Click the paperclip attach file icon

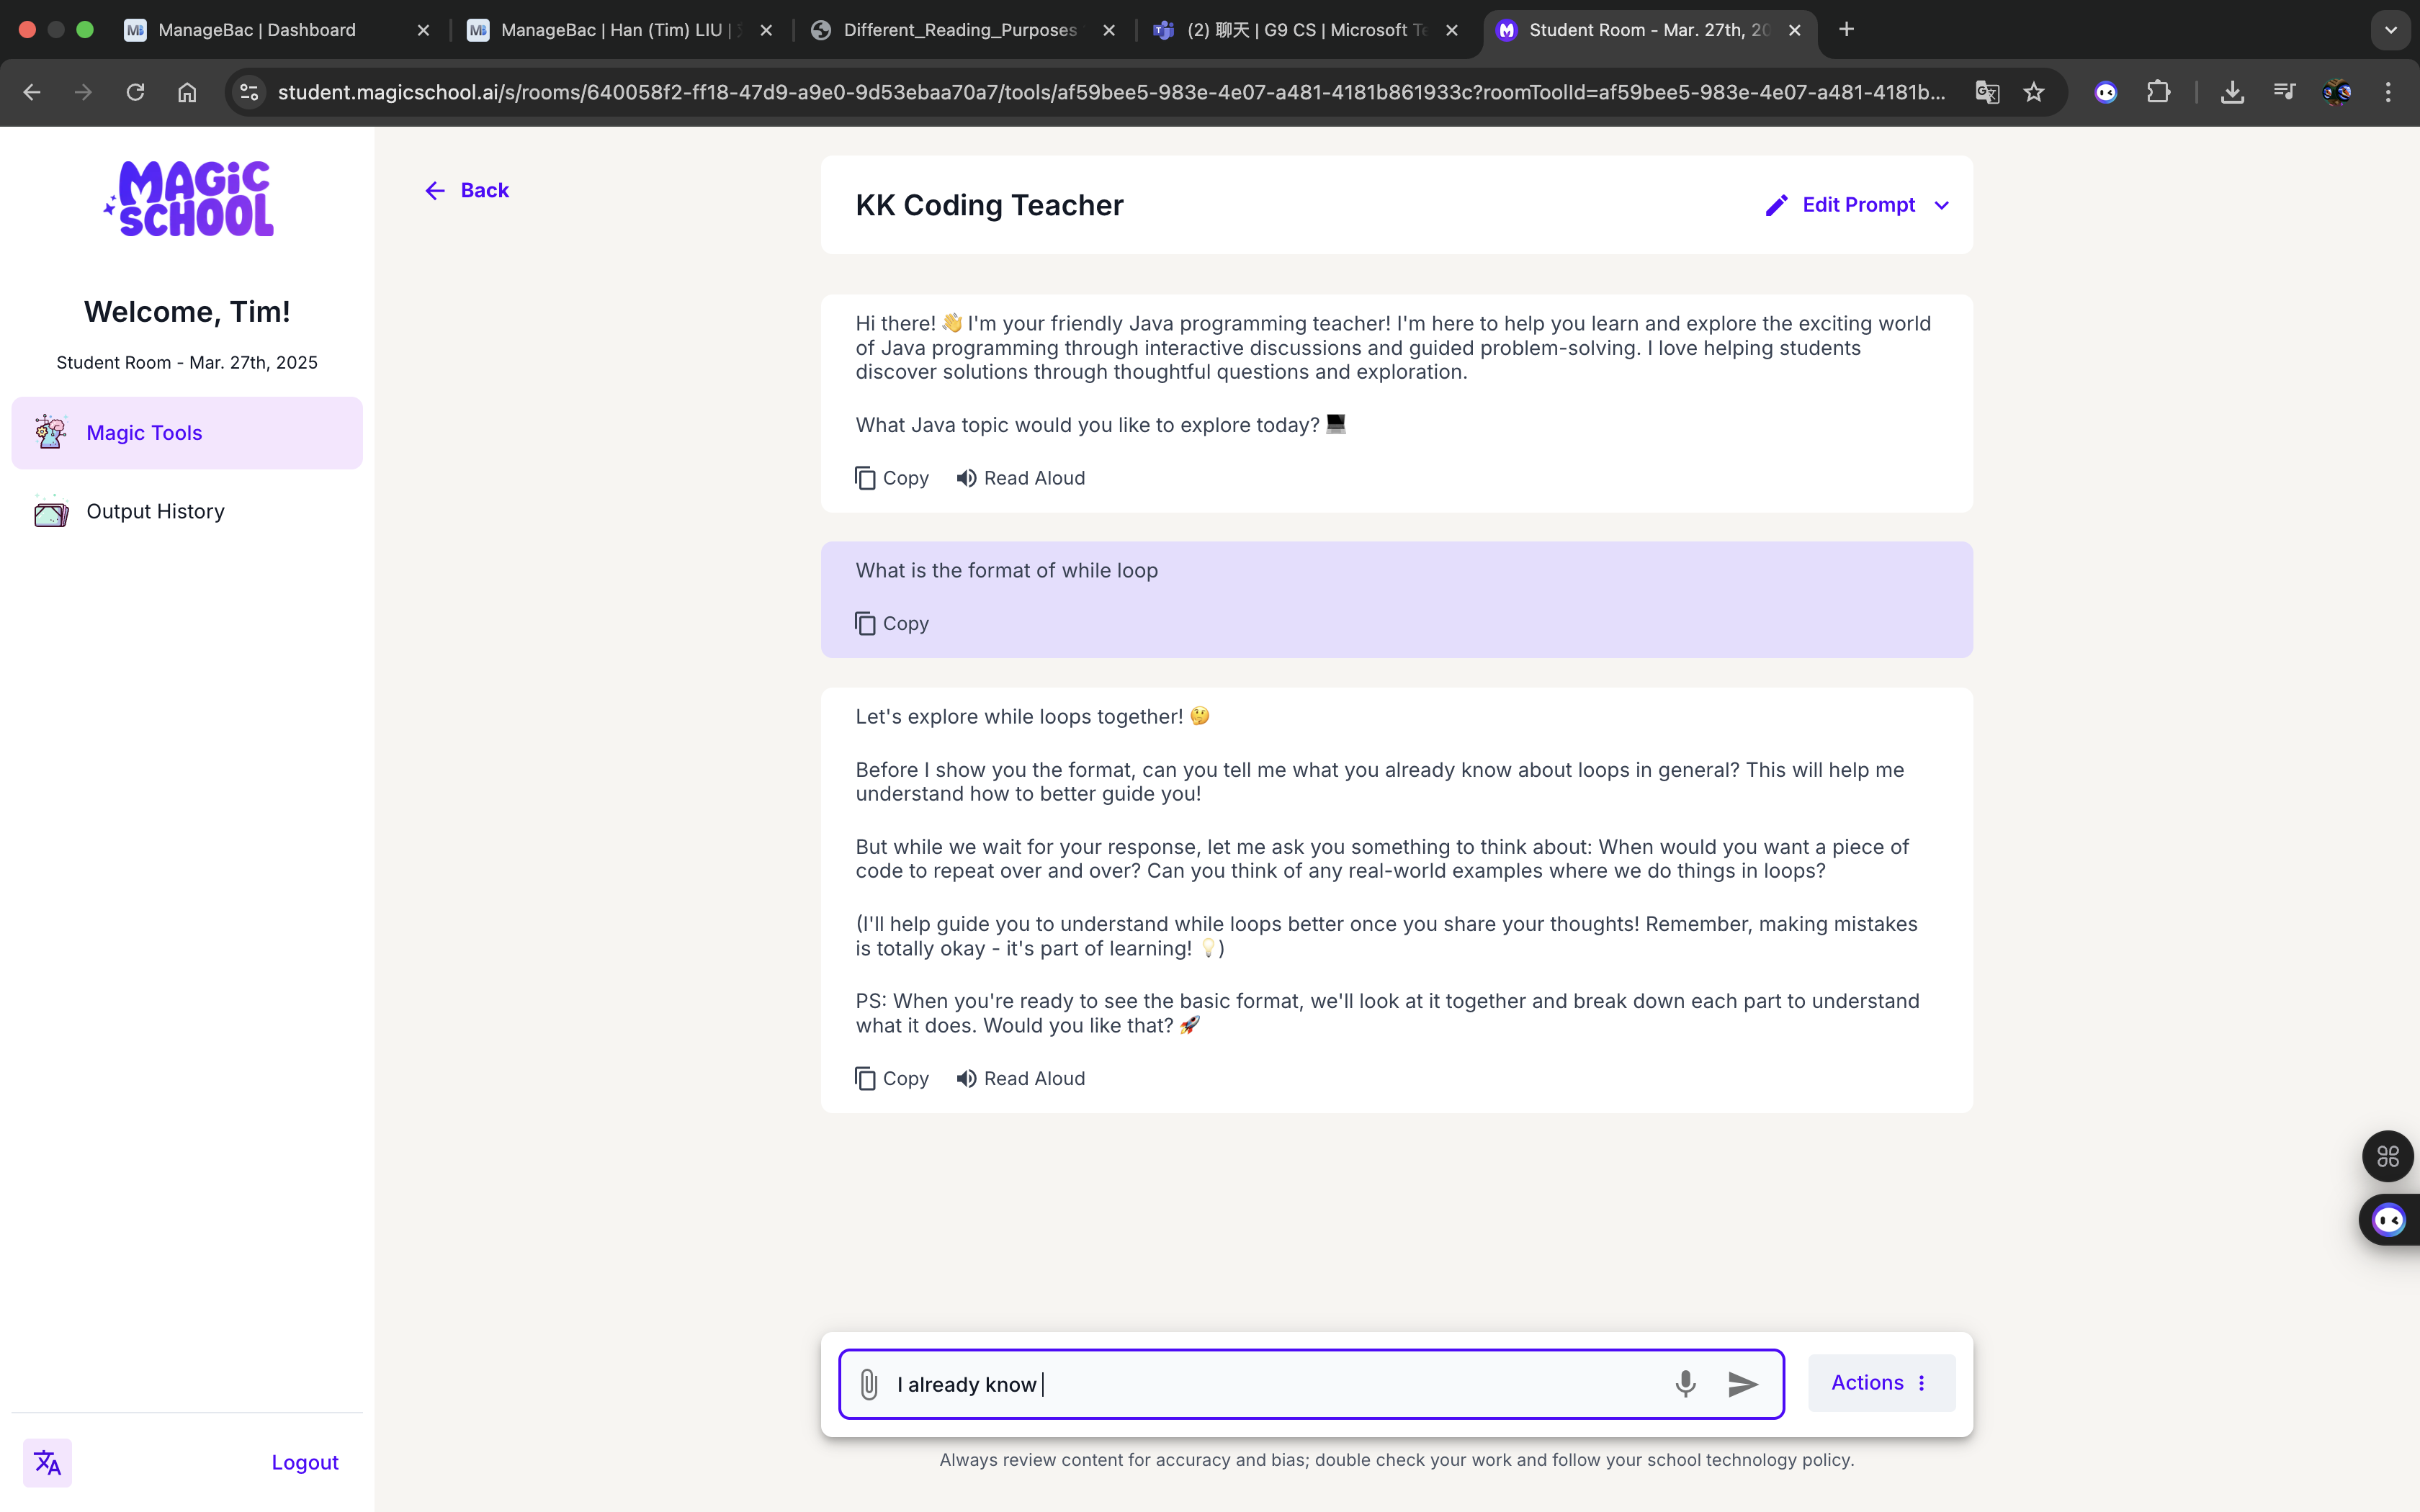(868, 1384)
